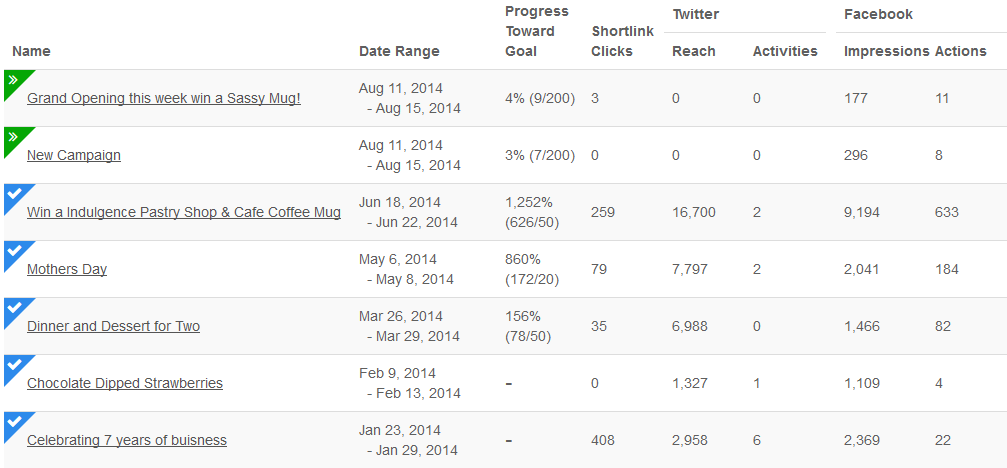Sort by Progress Toward Goal header

(537, 31)
